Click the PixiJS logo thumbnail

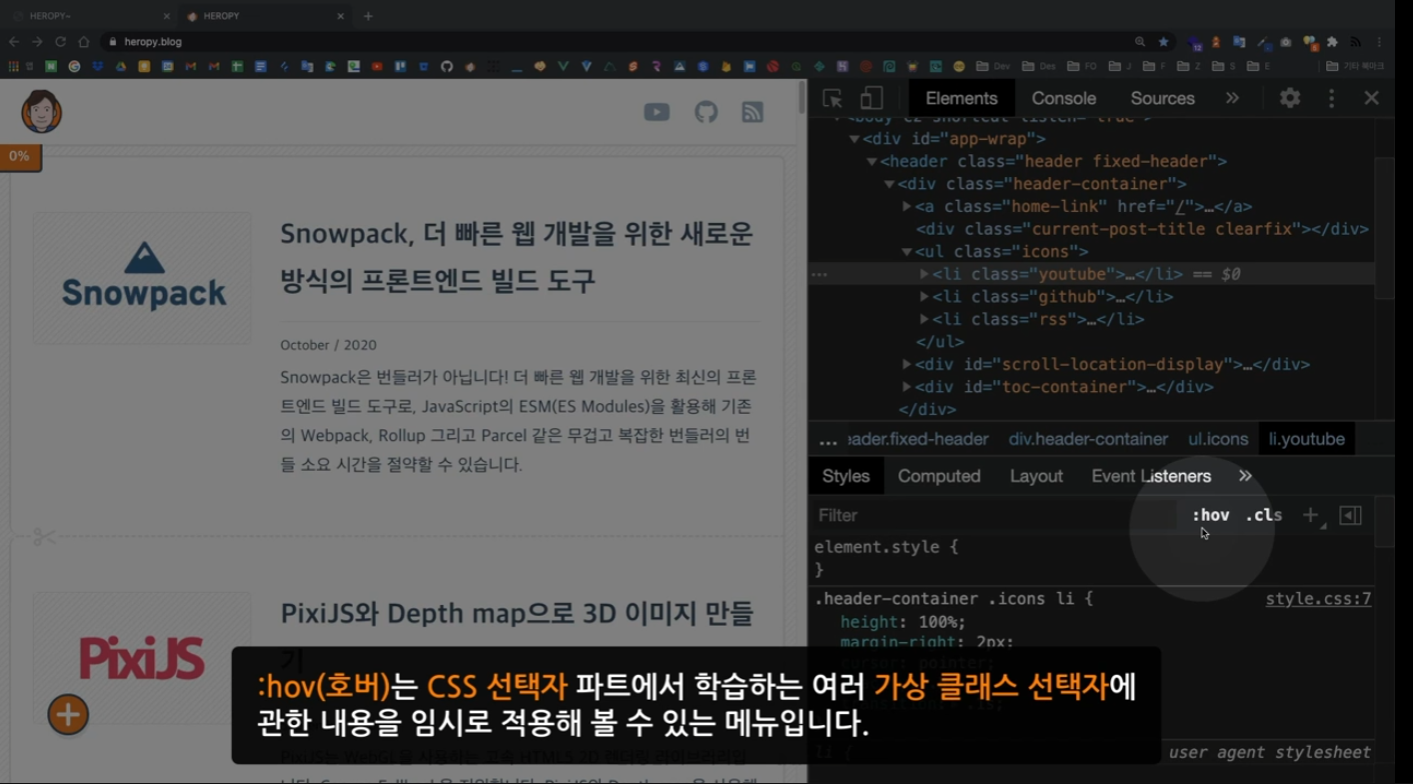coord(142,658)
